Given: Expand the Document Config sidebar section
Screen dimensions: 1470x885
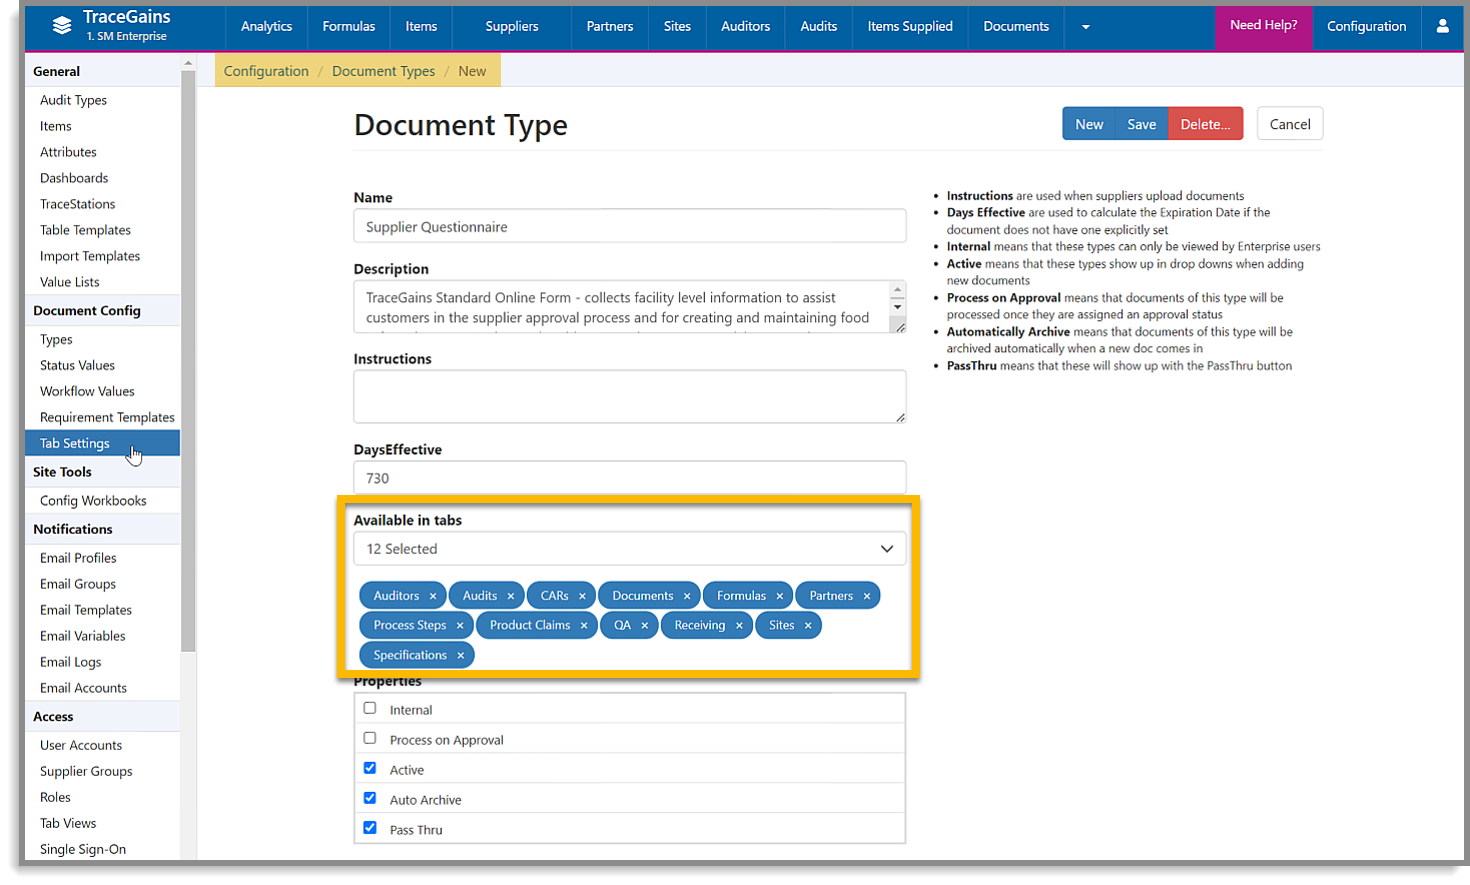Looking at the screenshot, I should click(x=88, y=310).
